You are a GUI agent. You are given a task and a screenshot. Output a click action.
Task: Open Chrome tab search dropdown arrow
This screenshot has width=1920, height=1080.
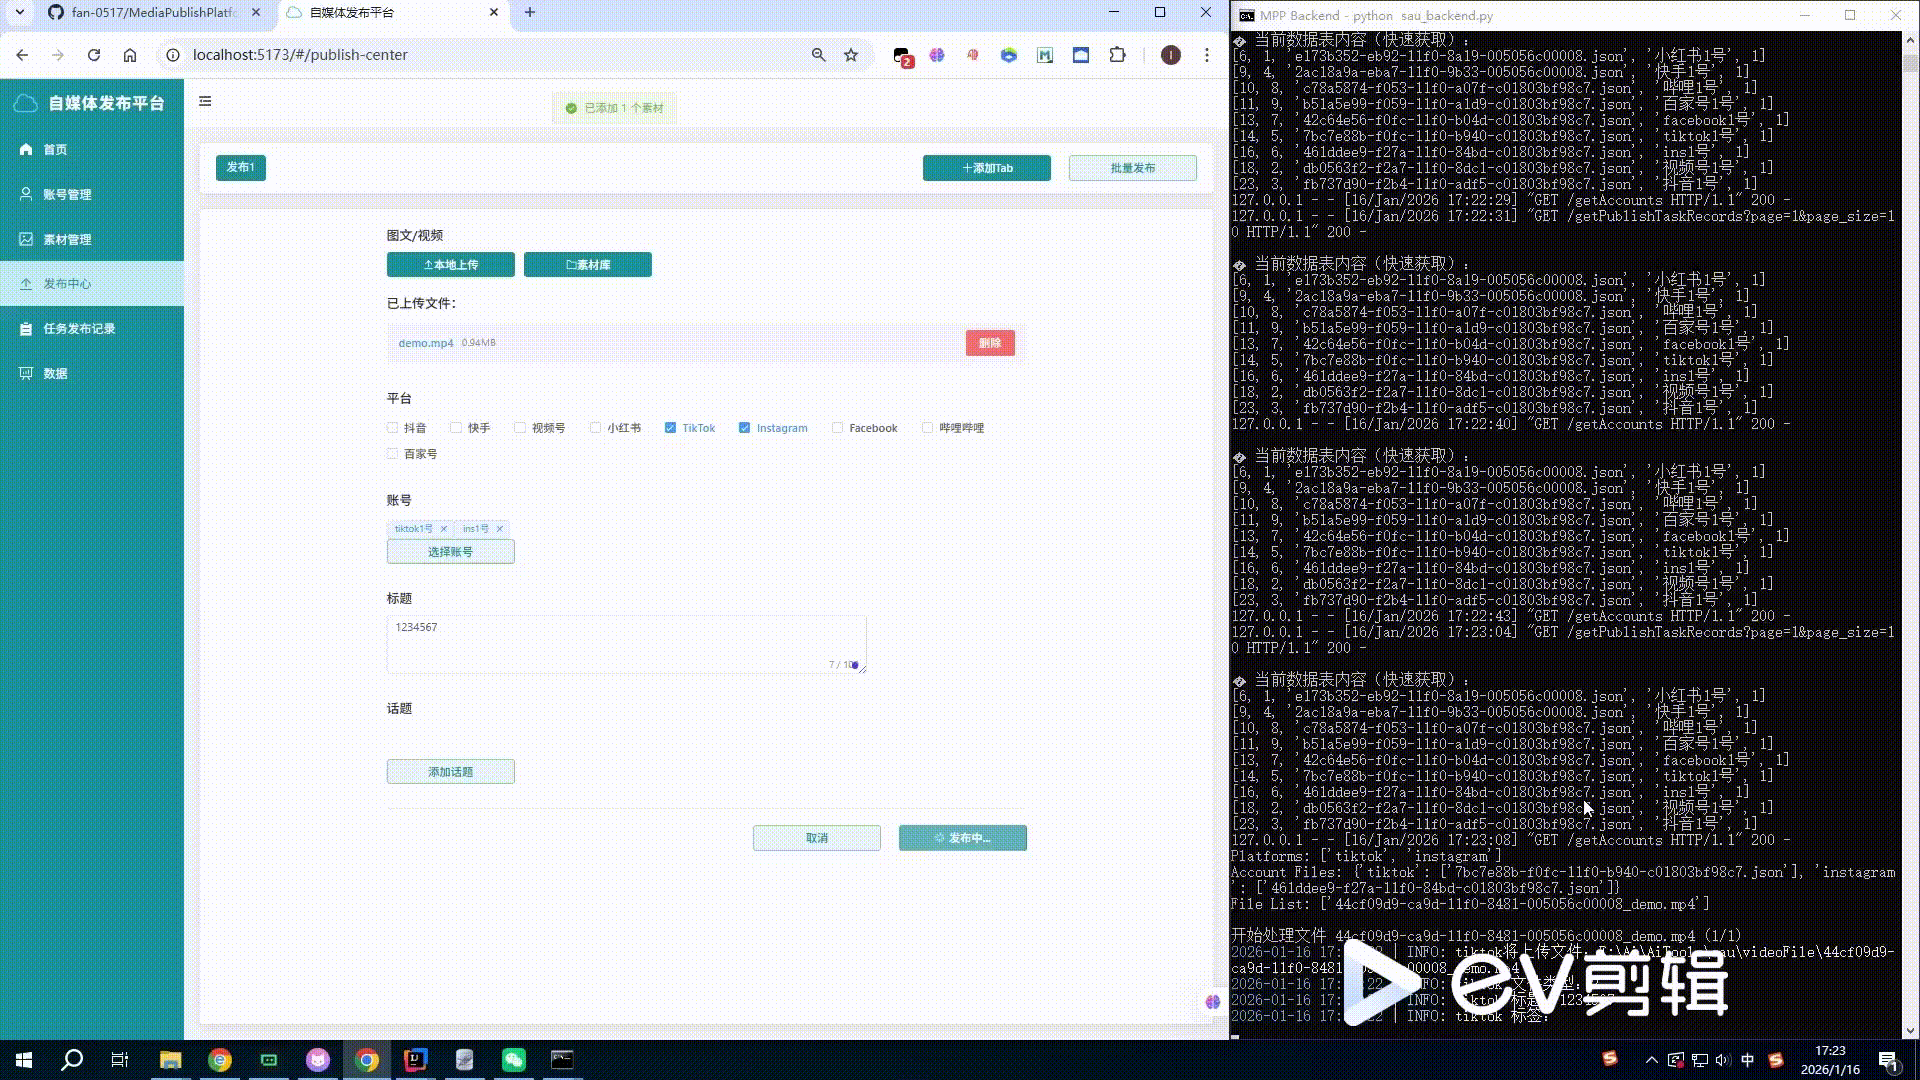tap(19, 13)
